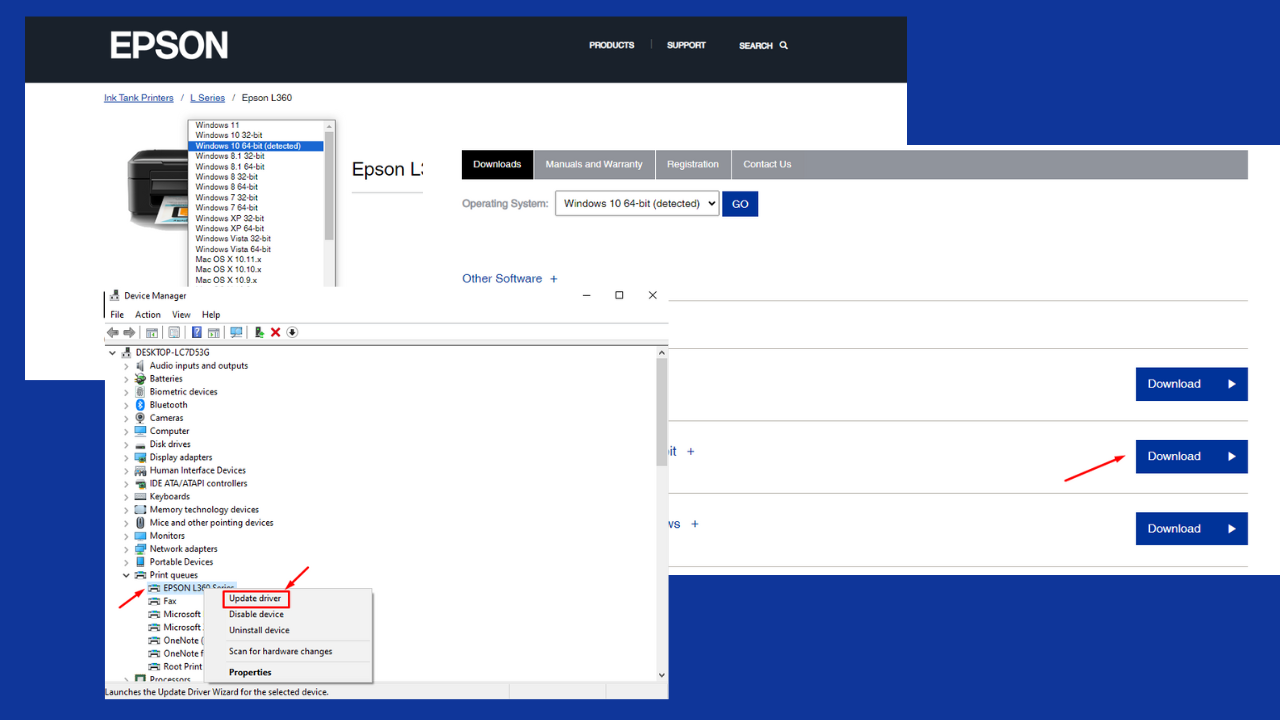Choose Update driver from the context menu

(x=257, y=599)
